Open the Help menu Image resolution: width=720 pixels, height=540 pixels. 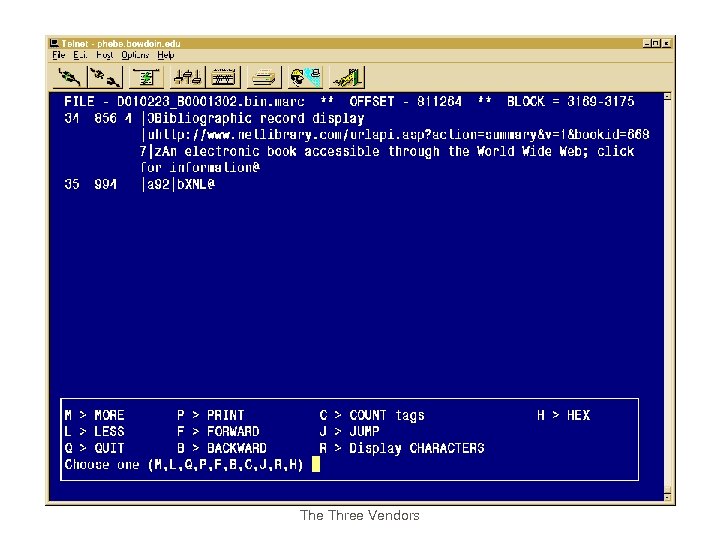pyautogui.click(x=165, y=56)
